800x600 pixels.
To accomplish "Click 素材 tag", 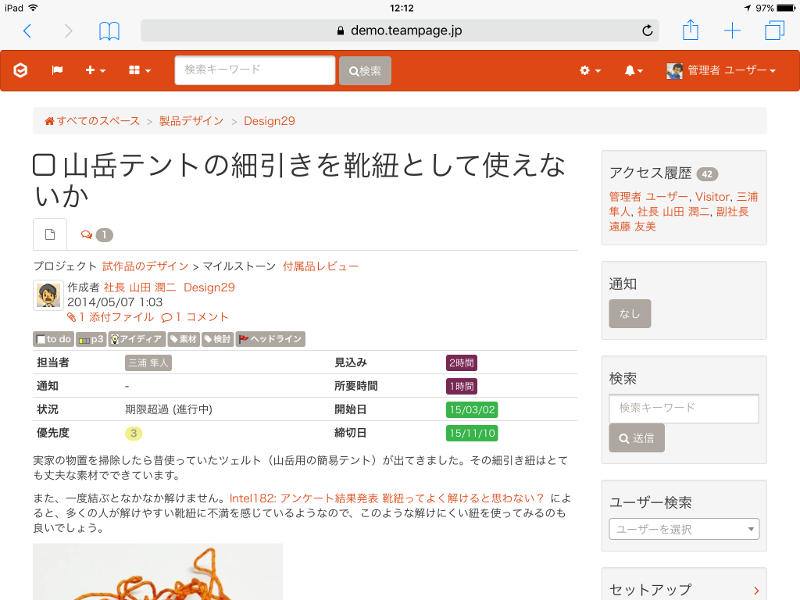I will (x=183, y=339).
